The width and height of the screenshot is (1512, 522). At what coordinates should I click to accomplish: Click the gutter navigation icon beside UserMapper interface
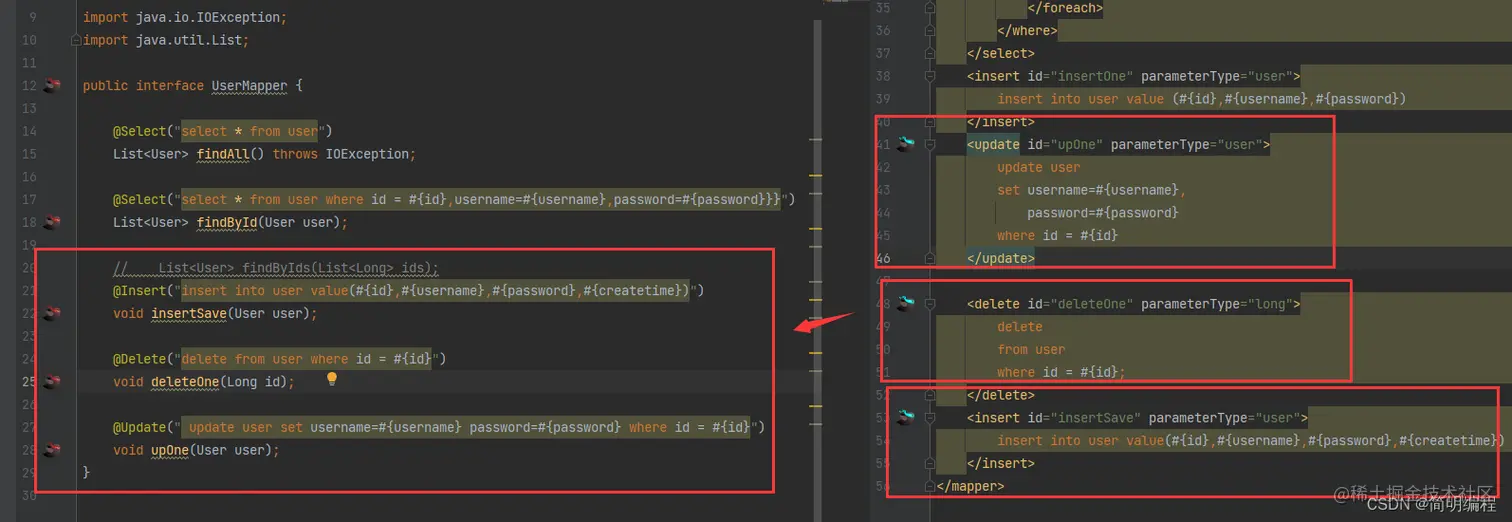tap(52, 86)
